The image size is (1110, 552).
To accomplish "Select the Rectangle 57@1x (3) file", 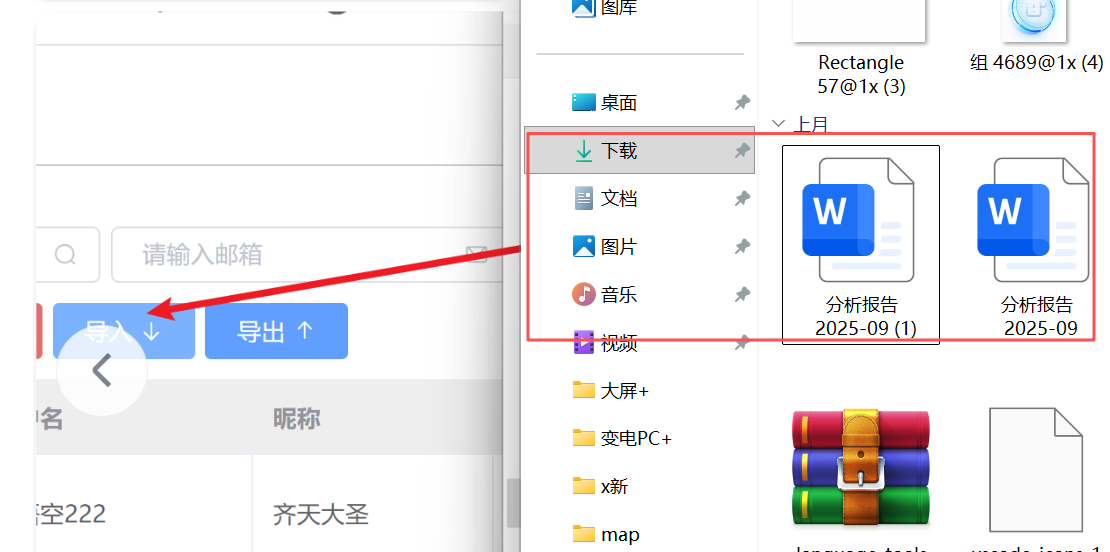I will click(861, 48).
